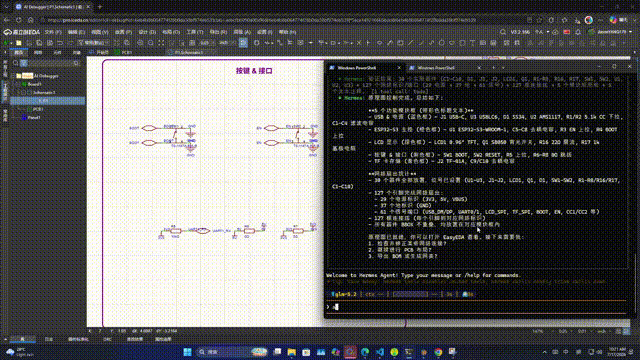Open File Explorer from the taskbar

pos(291,352)
